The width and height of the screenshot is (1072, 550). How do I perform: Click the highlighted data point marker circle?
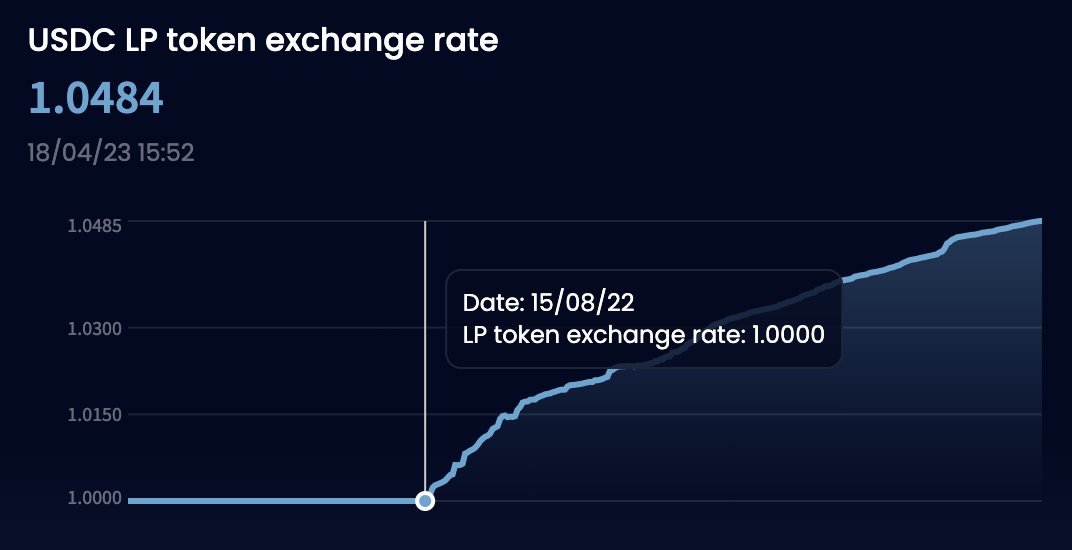[x=425, y=500]
